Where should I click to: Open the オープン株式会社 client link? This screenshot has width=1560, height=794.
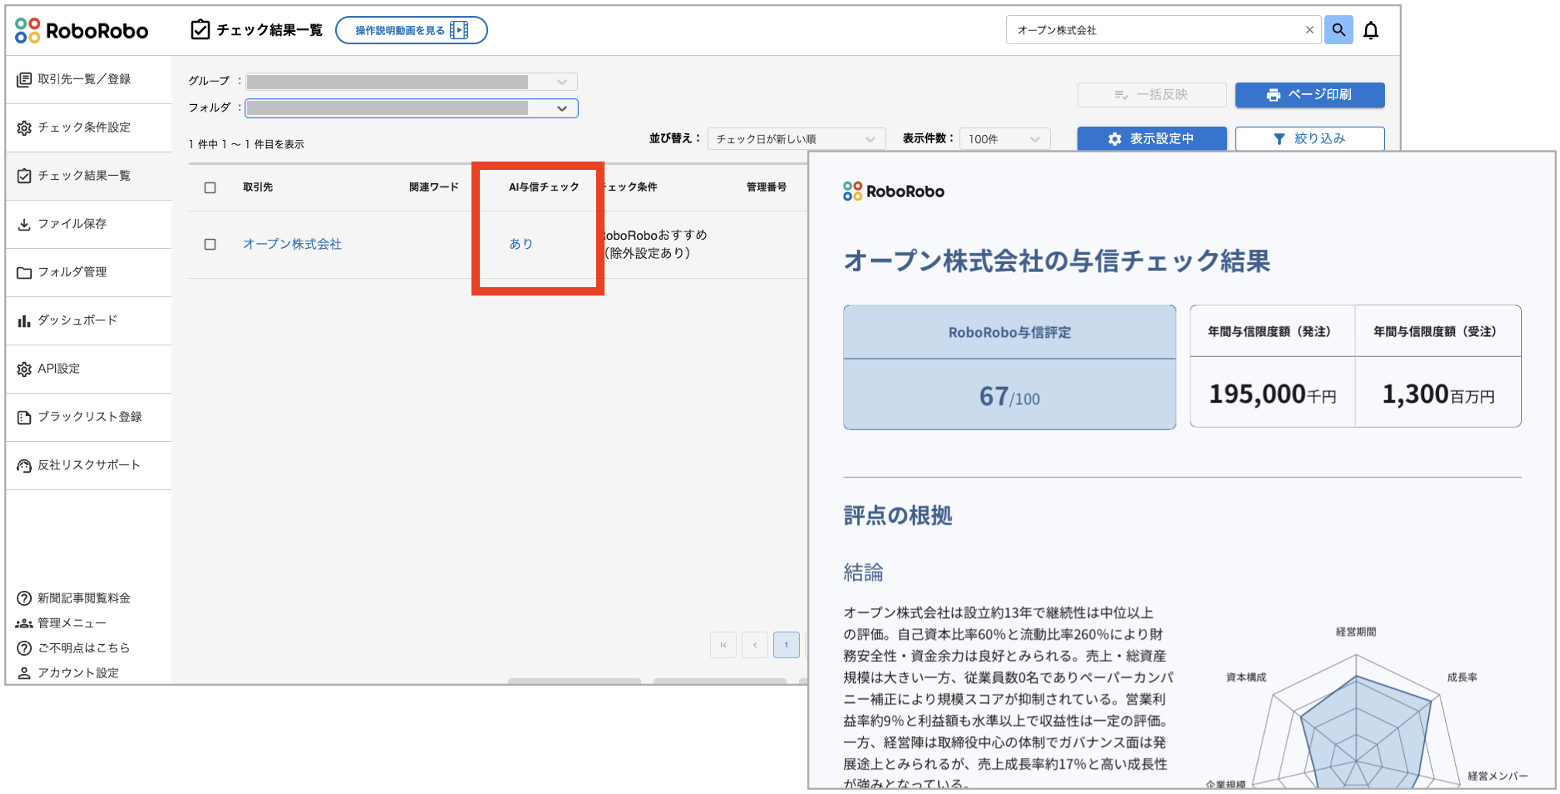pyautogui.click(x=292, y=244)
